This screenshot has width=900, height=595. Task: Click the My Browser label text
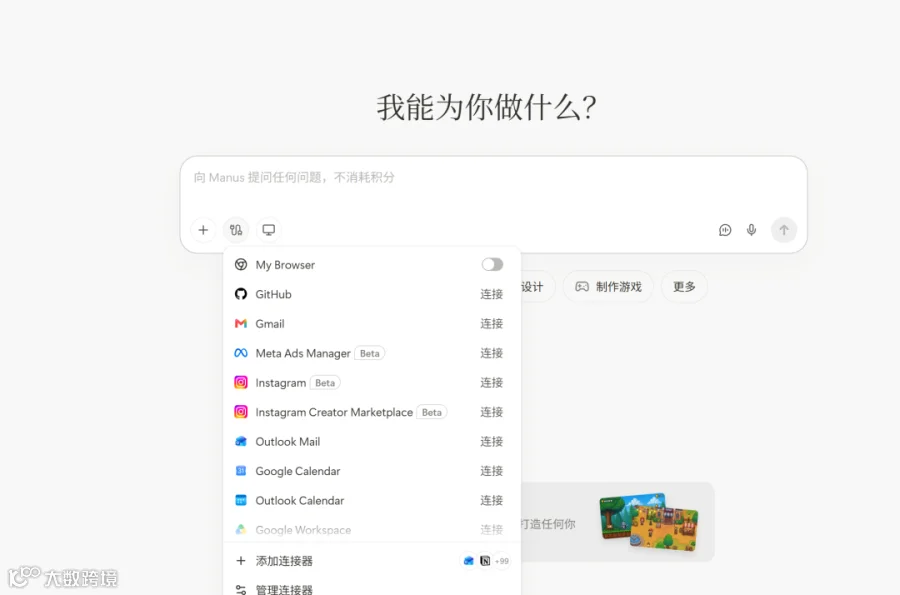click(285, 265)
